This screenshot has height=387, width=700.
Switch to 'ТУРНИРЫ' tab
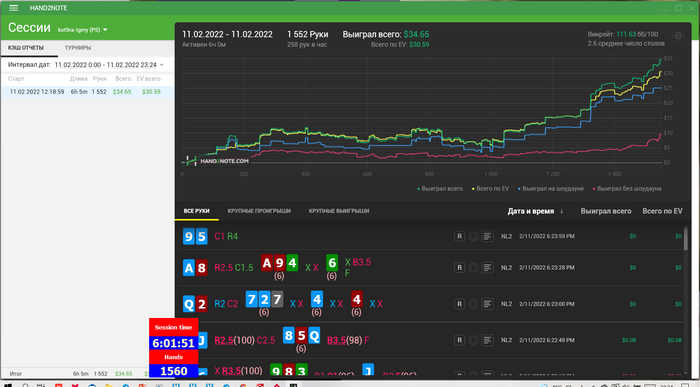pos(78,48)
